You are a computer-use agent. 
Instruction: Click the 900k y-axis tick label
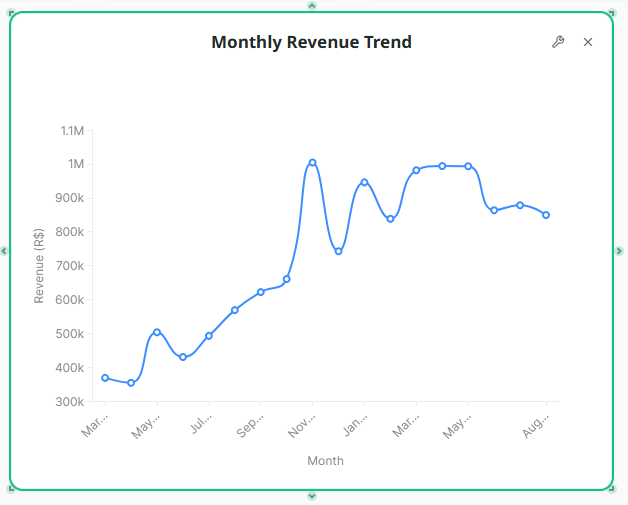[70, 198]
